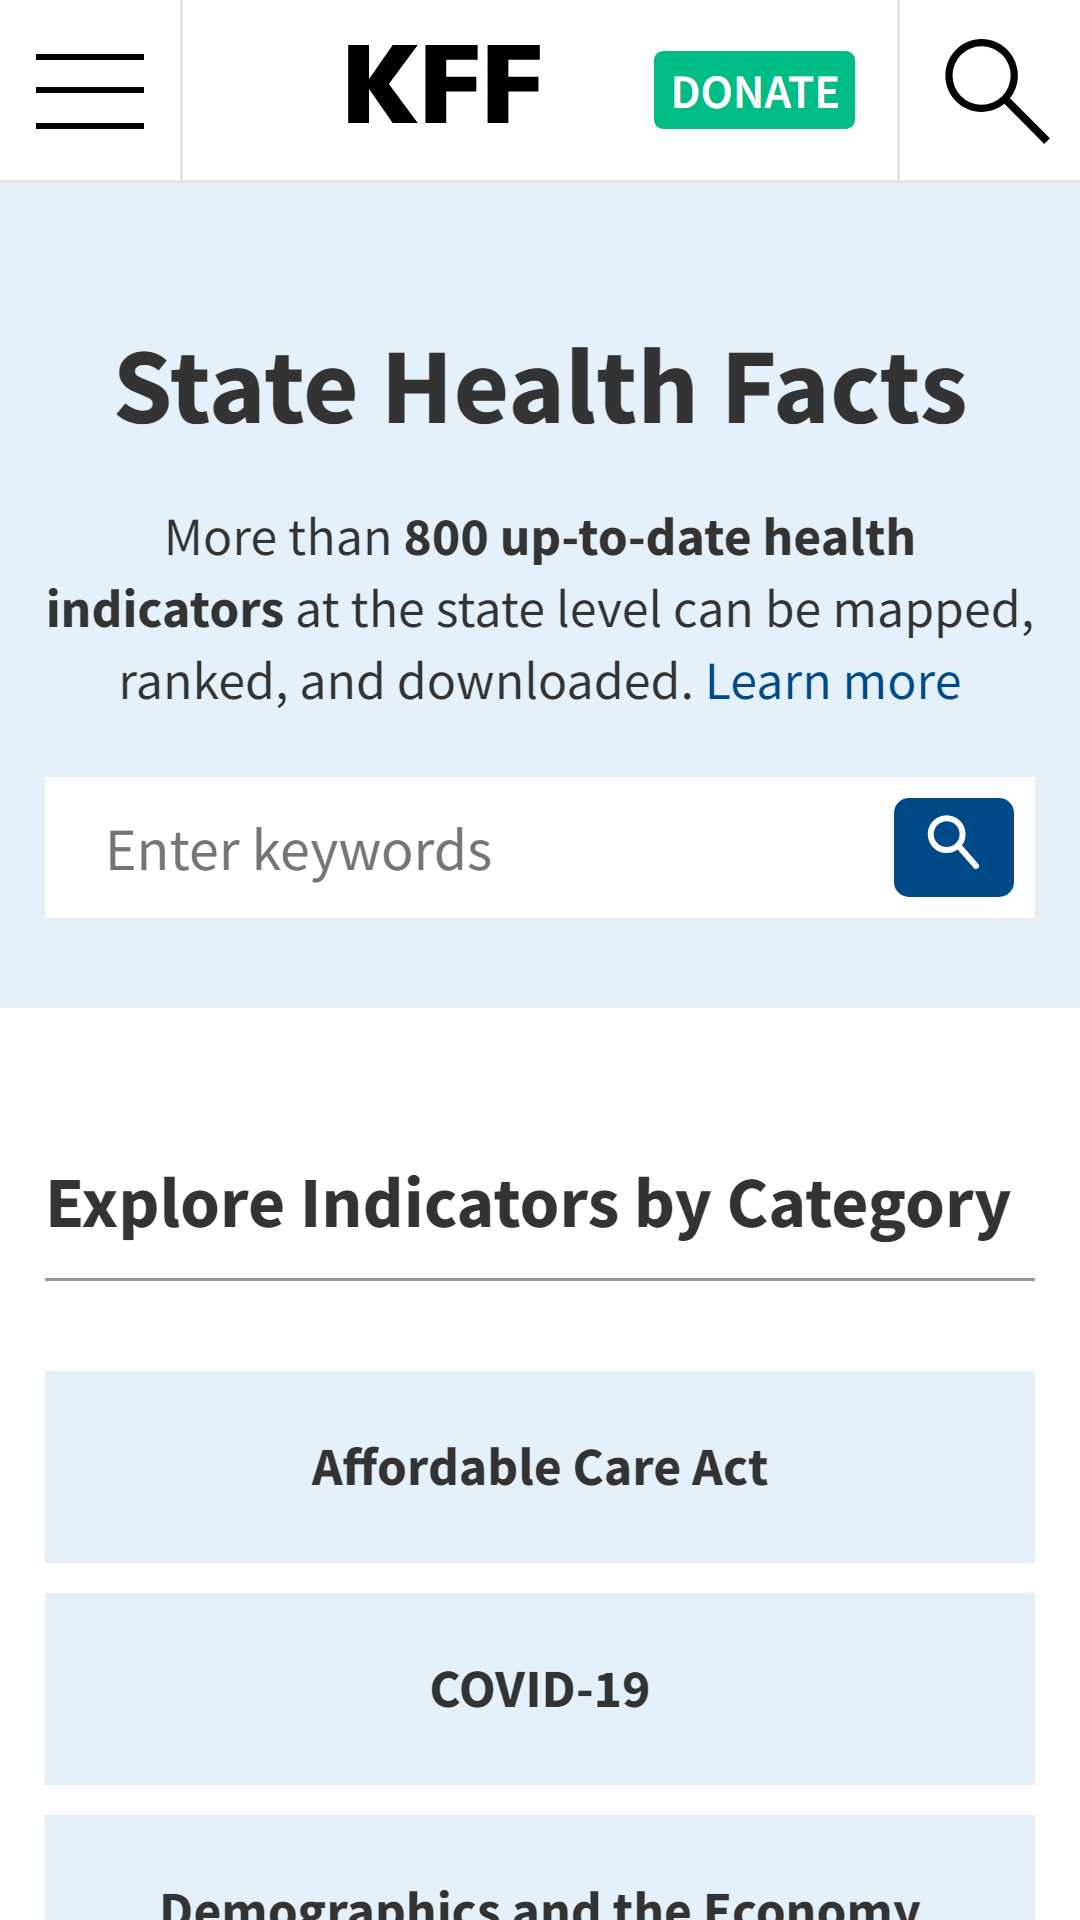Open the hamburger navigation menu
Viewport: 1080px width, 1920px height.
click(x=90, y=91)
